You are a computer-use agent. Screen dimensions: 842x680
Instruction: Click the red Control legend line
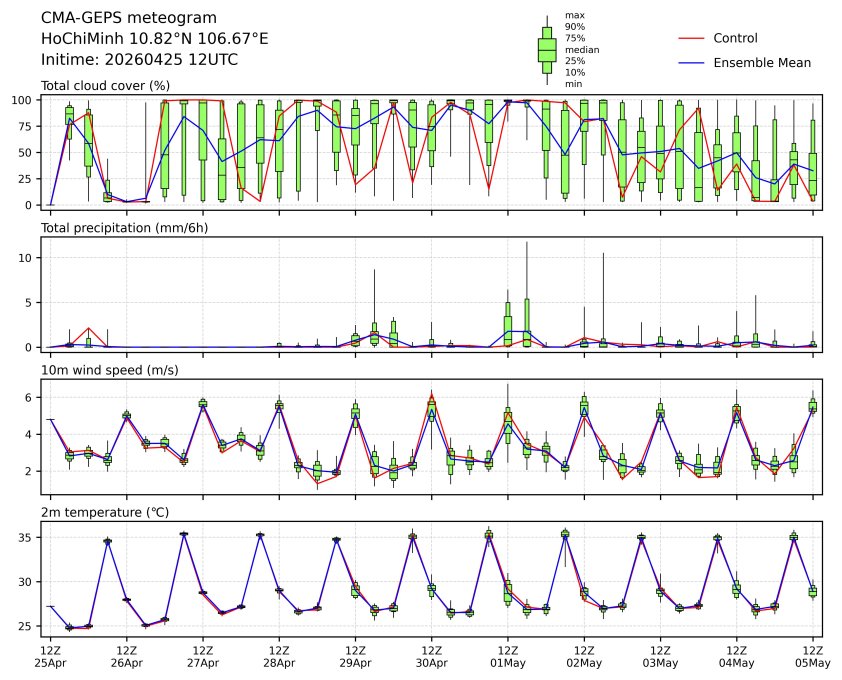(x=692, y=38)
